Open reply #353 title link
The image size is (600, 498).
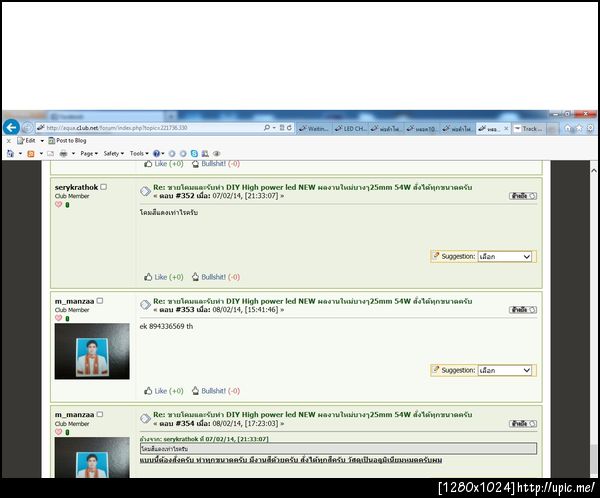coord(312,301)
